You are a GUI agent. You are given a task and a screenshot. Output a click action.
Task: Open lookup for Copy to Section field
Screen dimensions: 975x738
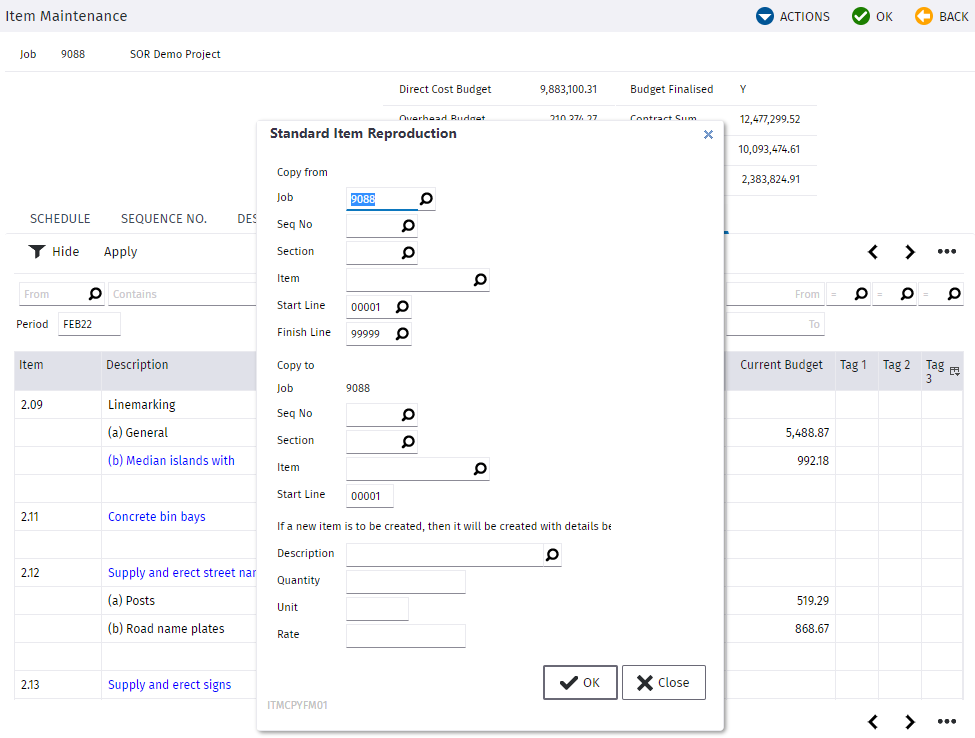click(408, 441)
